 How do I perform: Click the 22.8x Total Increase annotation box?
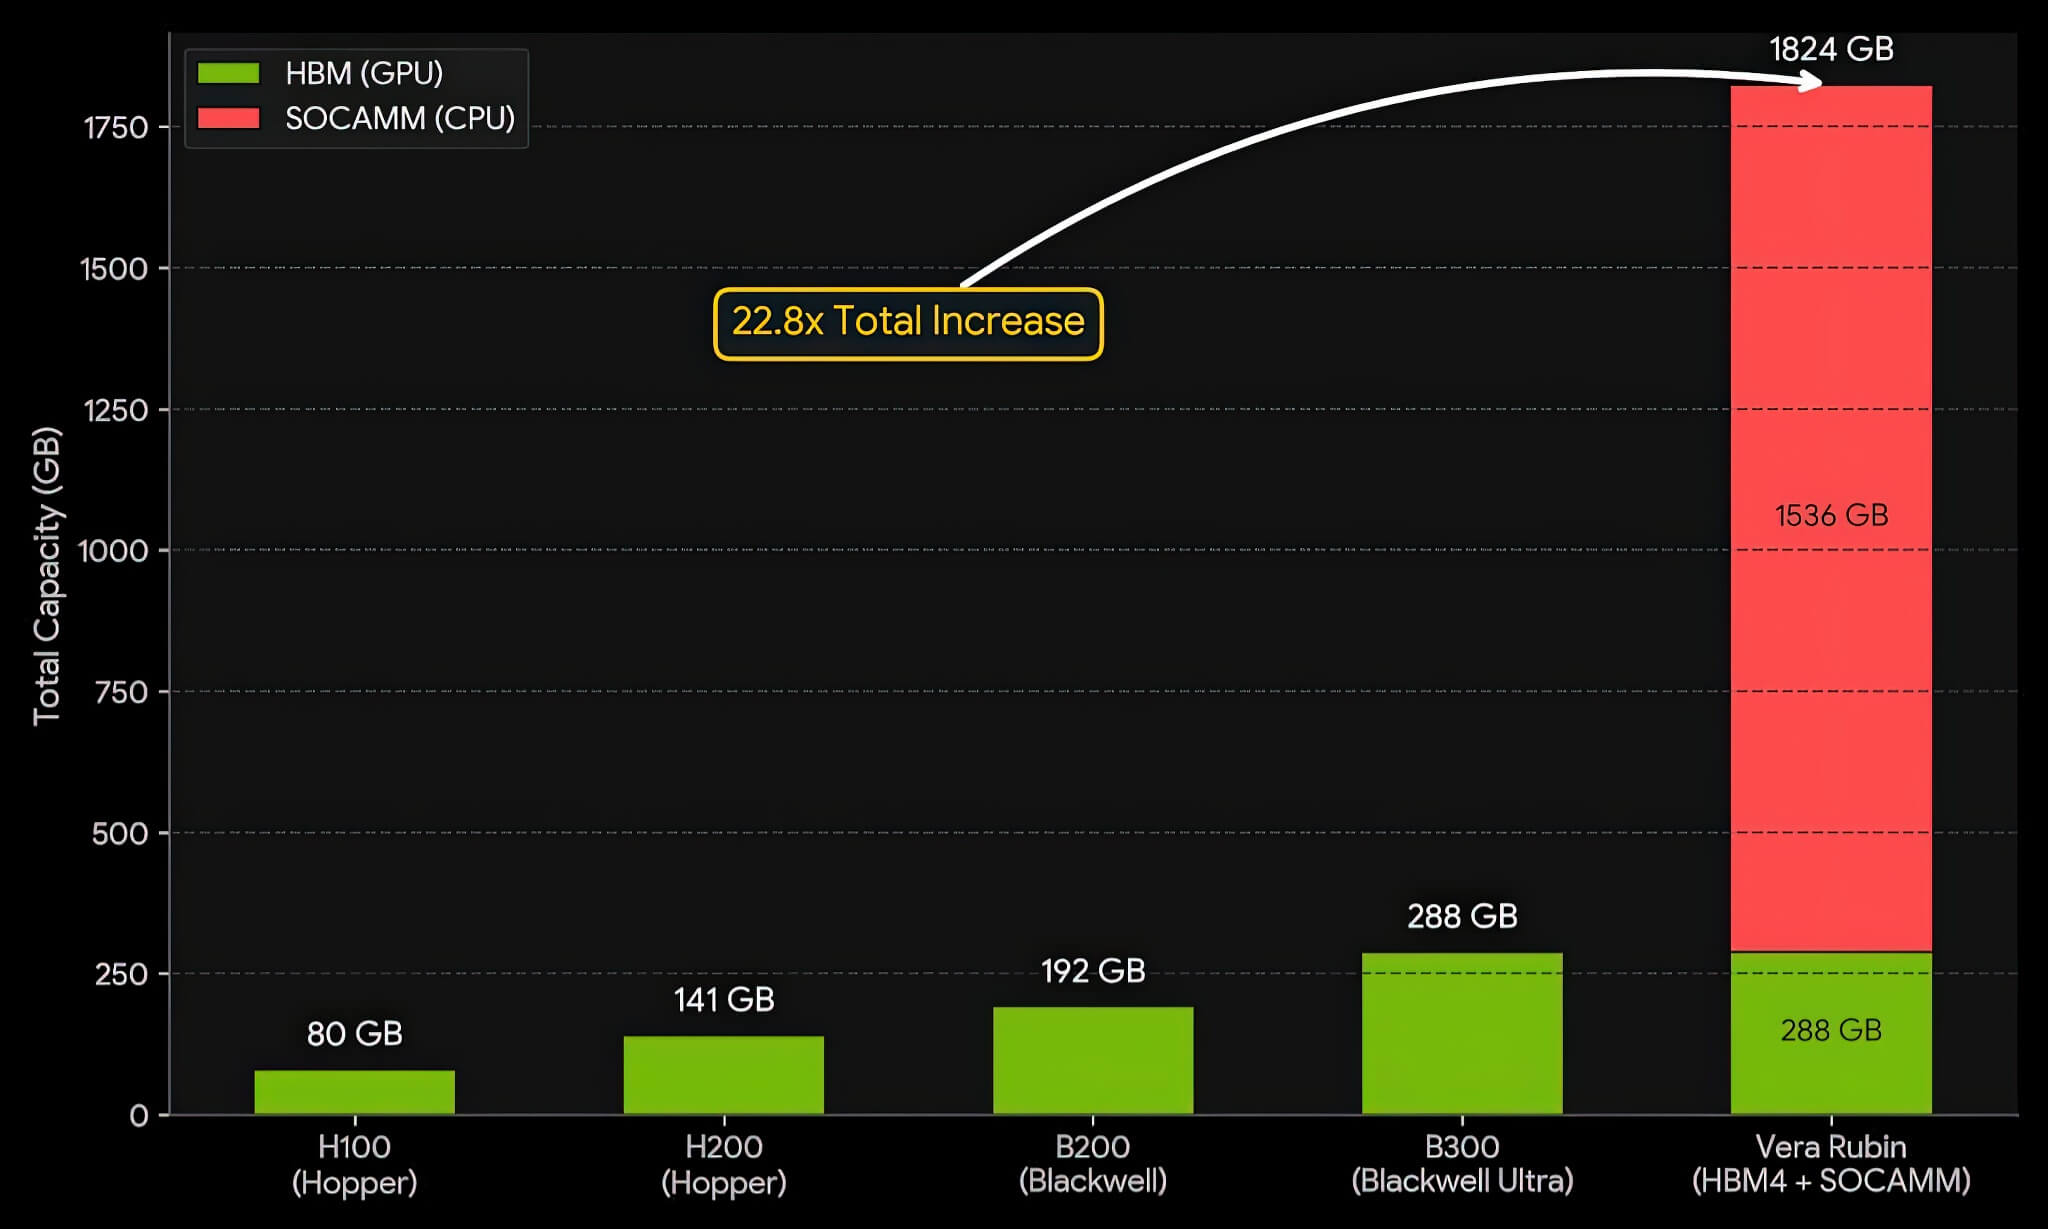click(x=908, y=323)
